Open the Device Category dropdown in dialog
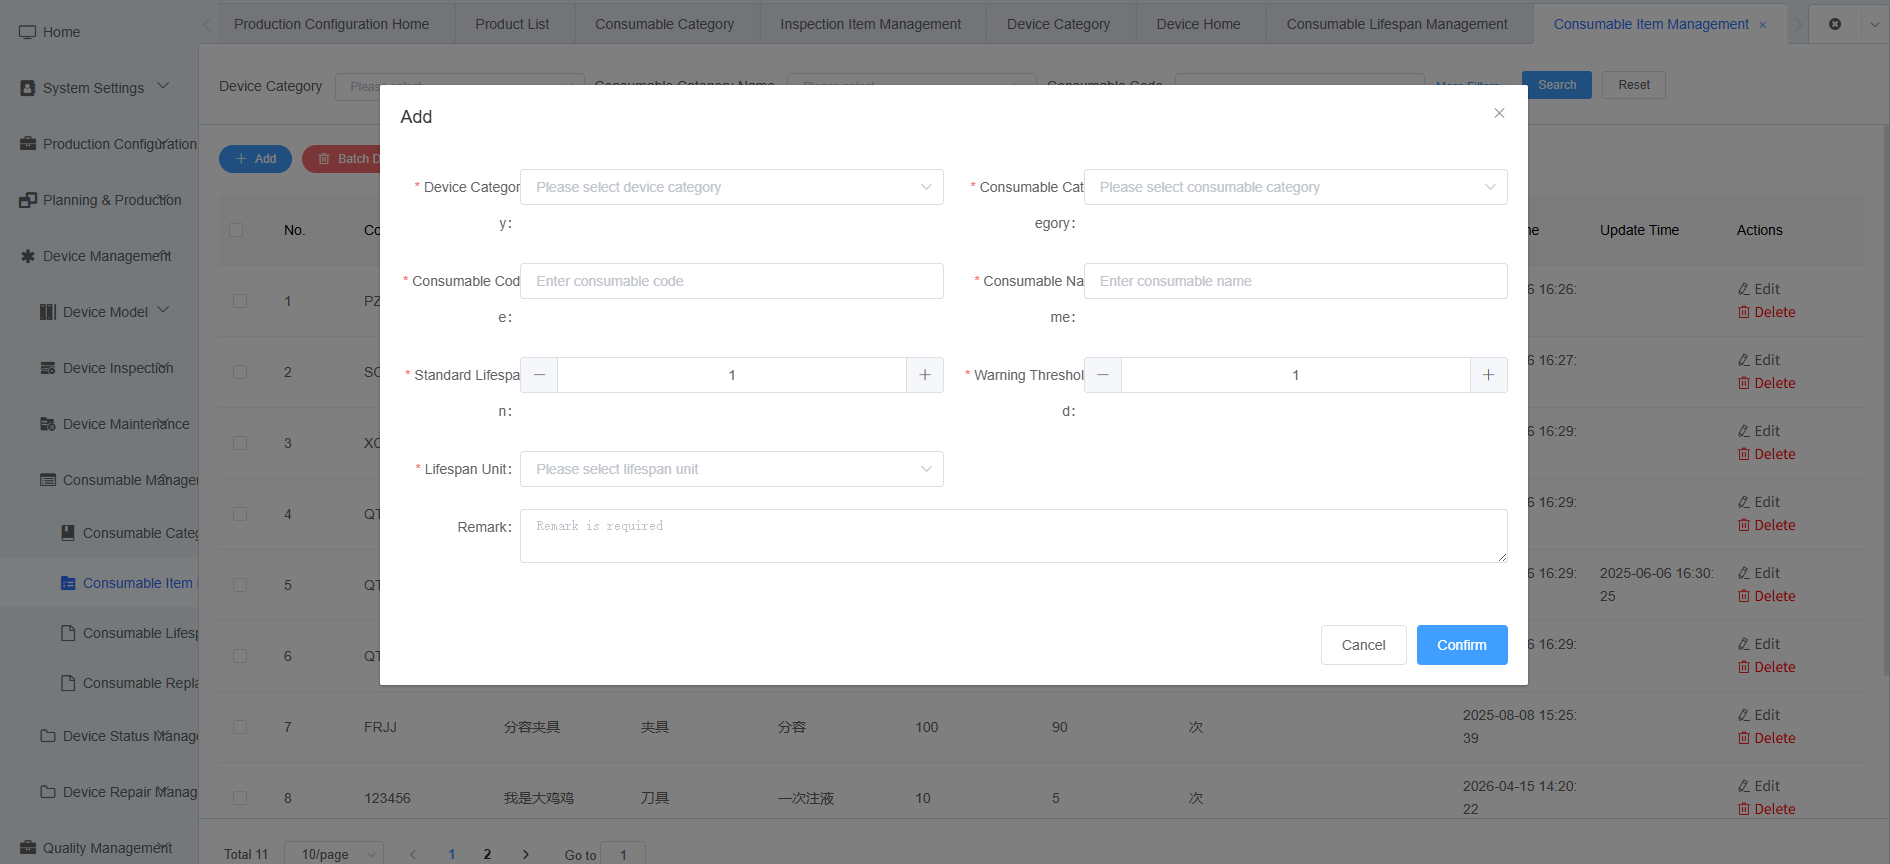Viewport: 1890px width, 864px height. tap(732, 187)
